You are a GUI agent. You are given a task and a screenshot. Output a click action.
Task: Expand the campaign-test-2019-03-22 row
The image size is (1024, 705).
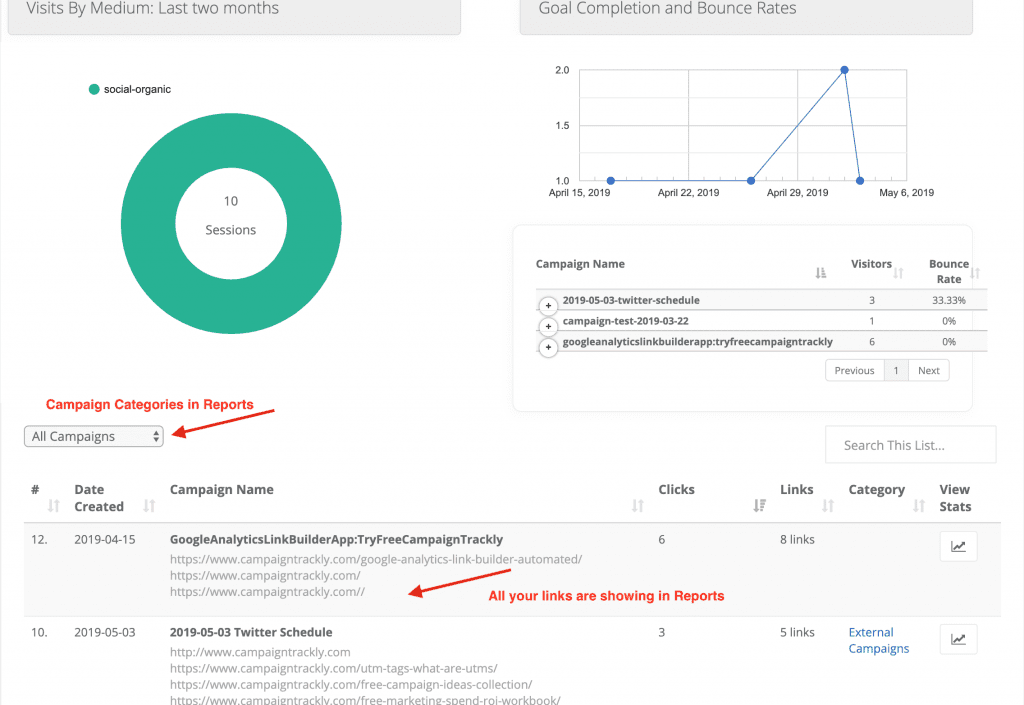(548, 326)
